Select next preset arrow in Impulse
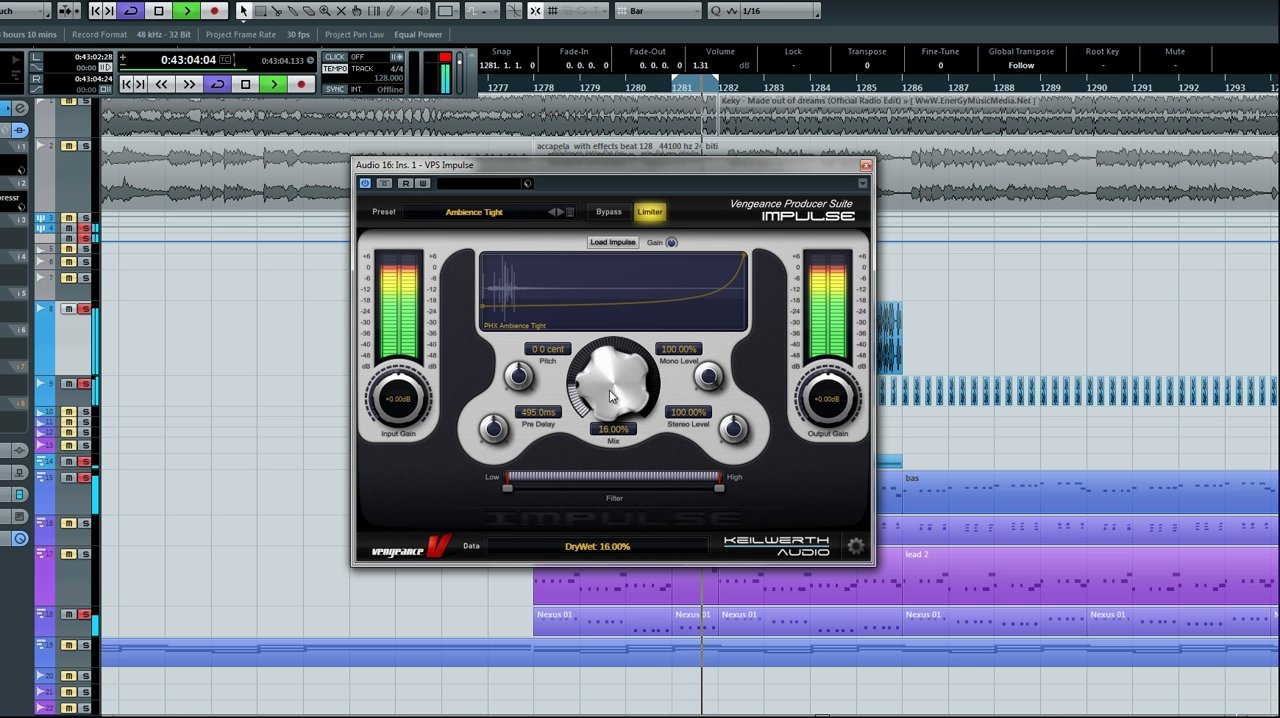This screenshot has height=718, width=1280. pyautogui.click(x=561, y=212)
